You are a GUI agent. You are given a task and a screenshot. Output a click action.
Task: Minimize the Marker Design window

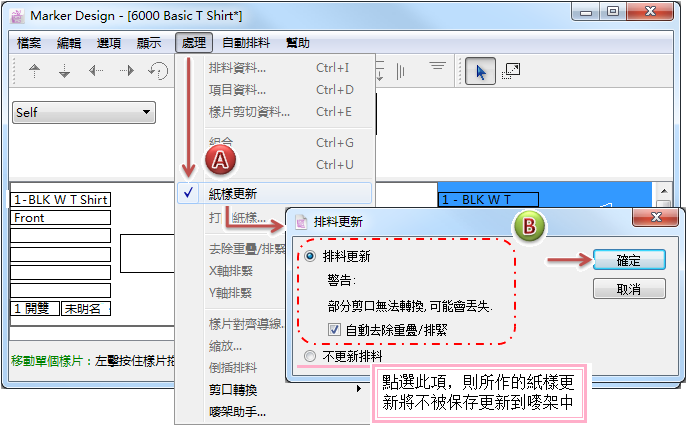586,11
